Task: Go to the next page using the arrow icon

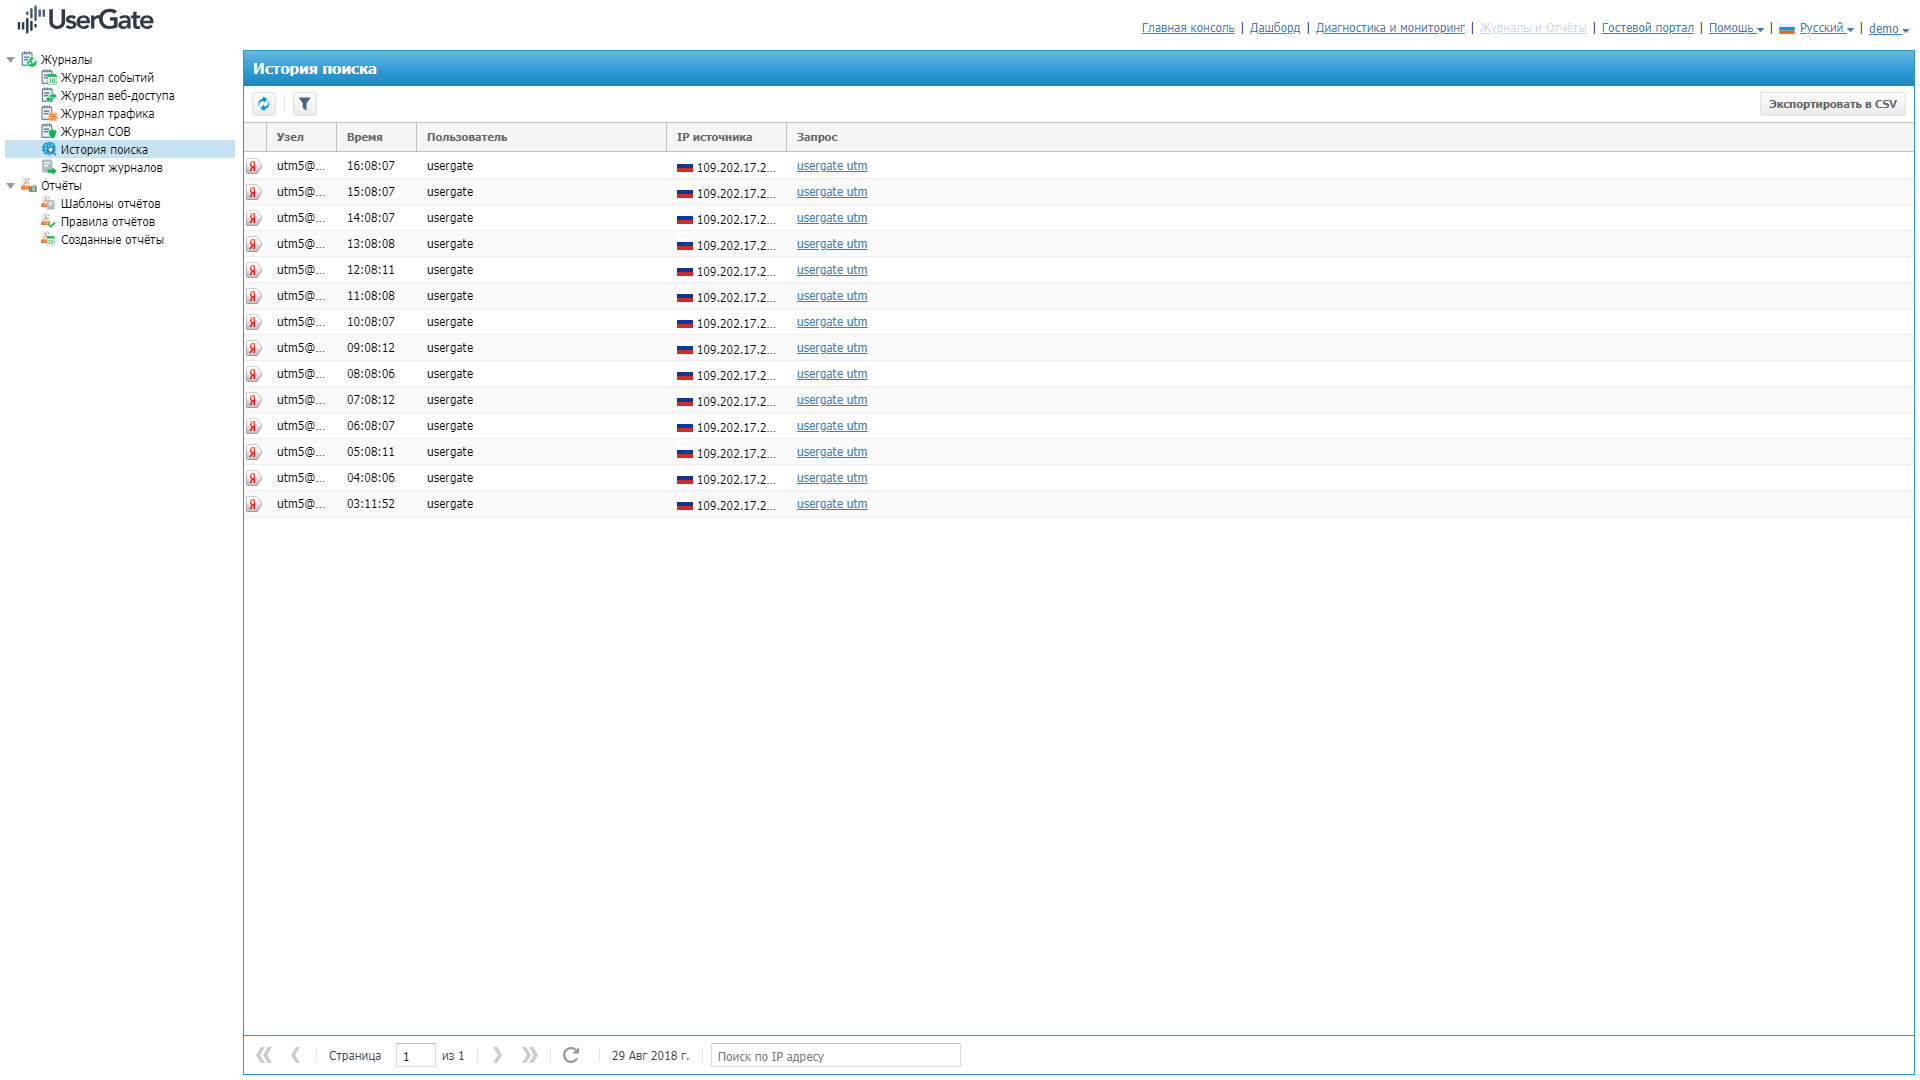Action: 497,1055
